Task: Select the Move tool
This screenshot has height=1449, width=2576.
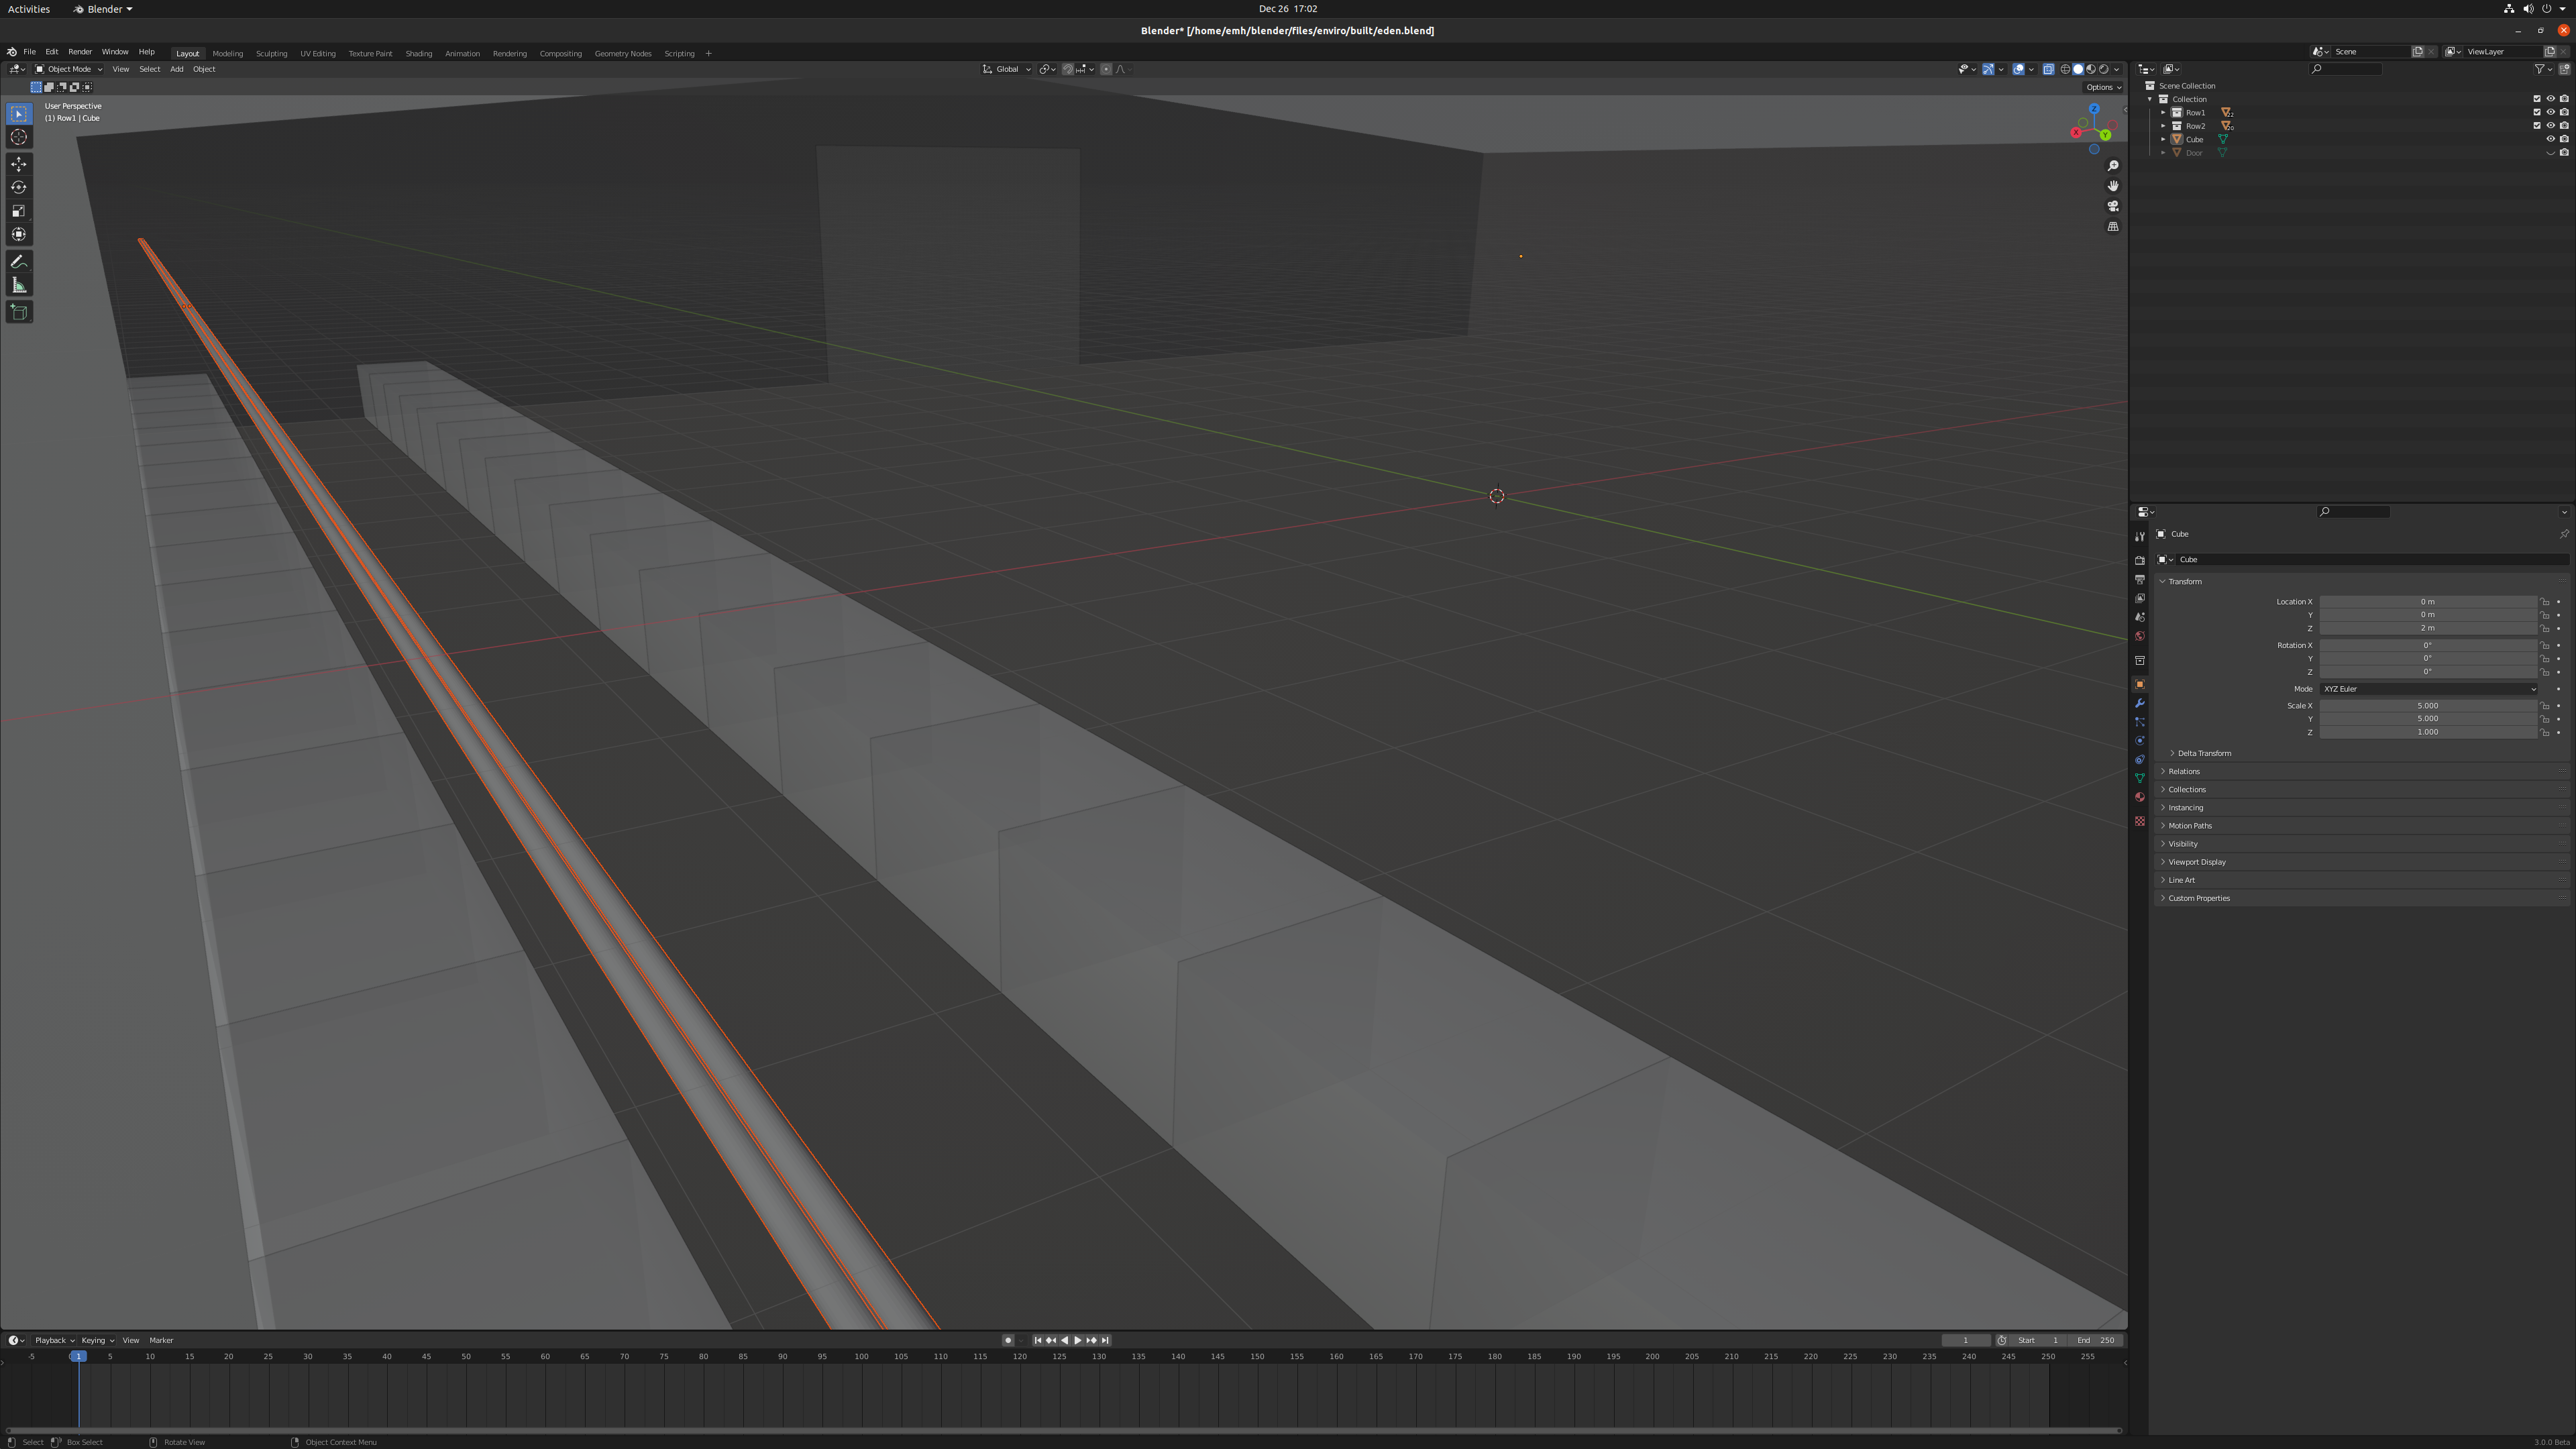Action: 19,164
